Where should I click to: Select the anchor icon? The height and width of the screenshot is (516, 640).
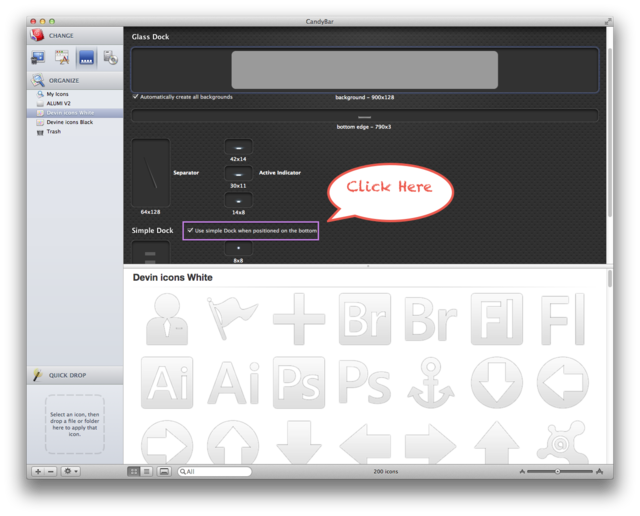(x=431, y=383)
